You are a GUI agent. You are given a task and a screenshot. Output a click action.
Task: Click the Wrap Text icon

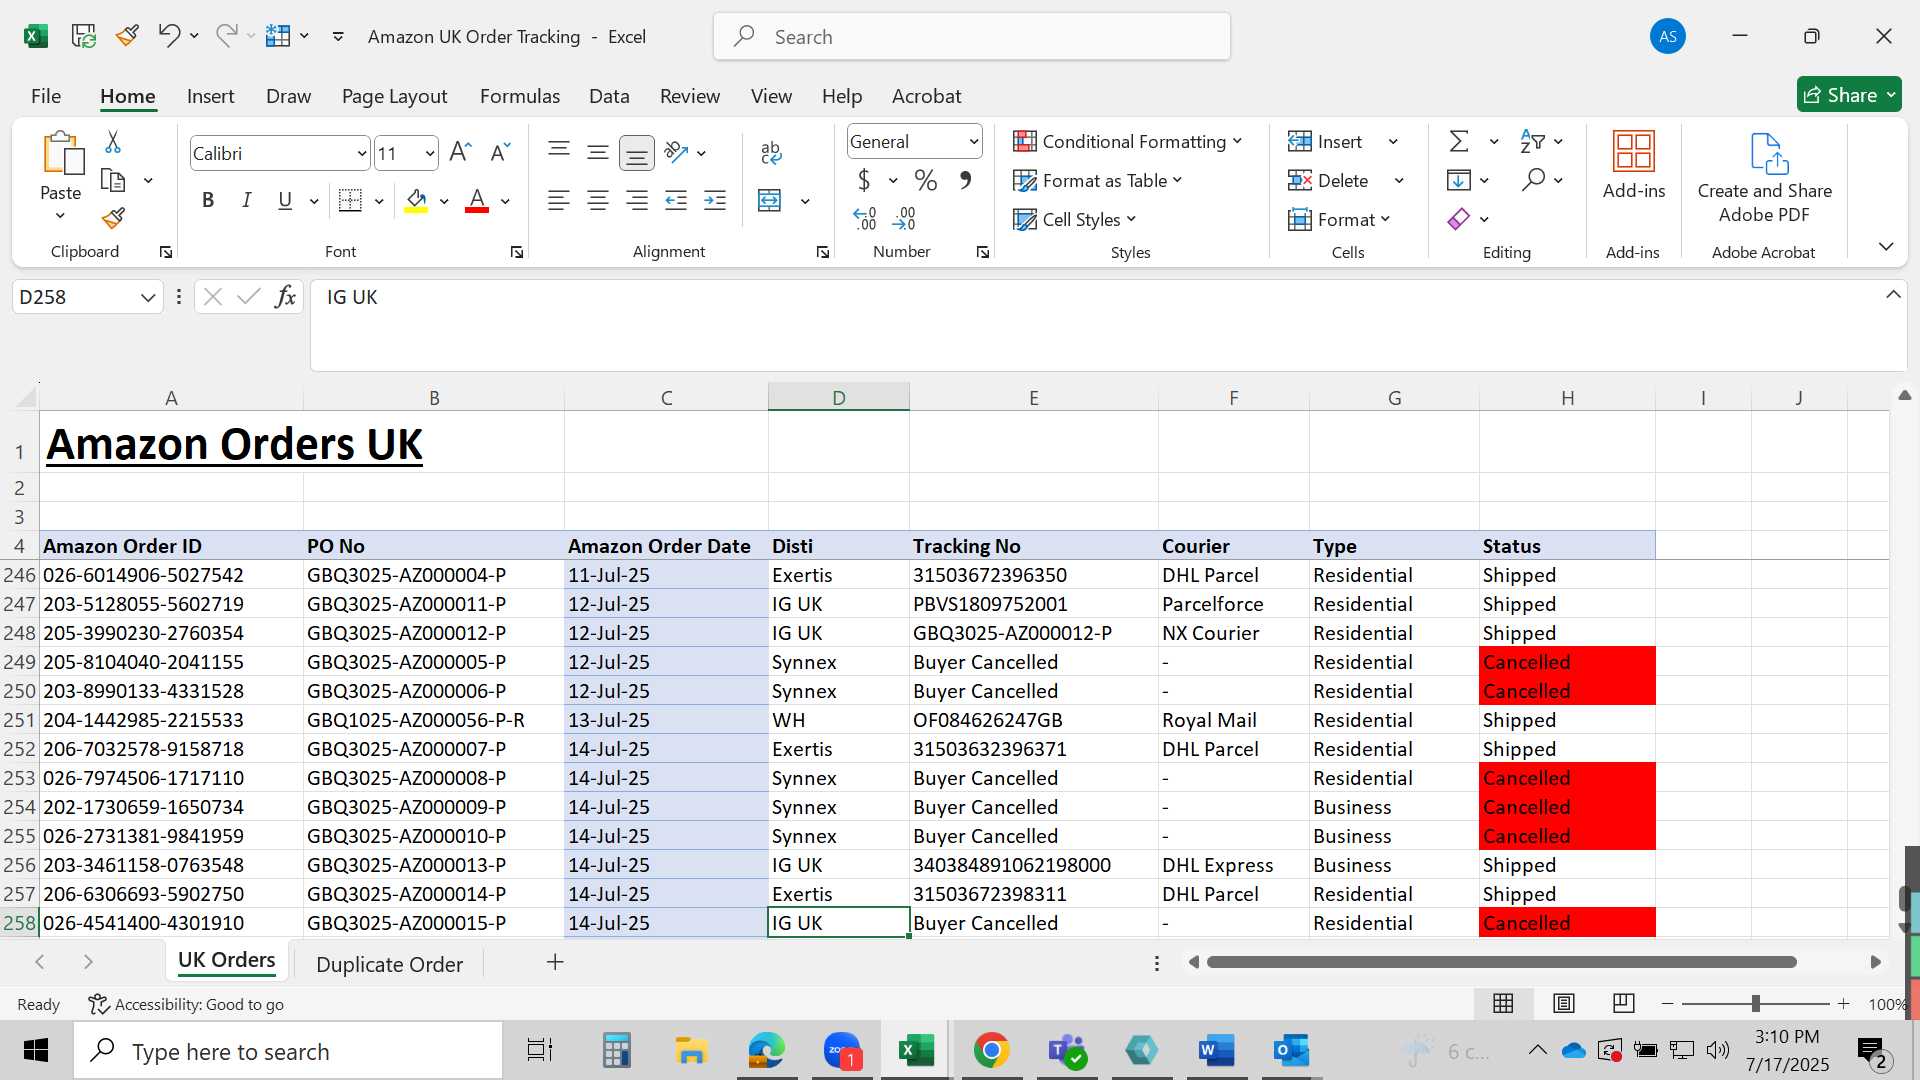(771, 152)
